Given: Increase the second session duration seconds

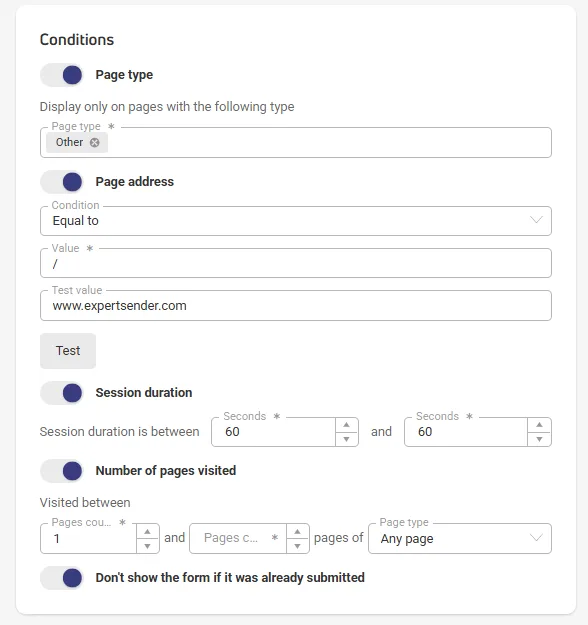Looking at the screenshot, I should coord(539,425).
